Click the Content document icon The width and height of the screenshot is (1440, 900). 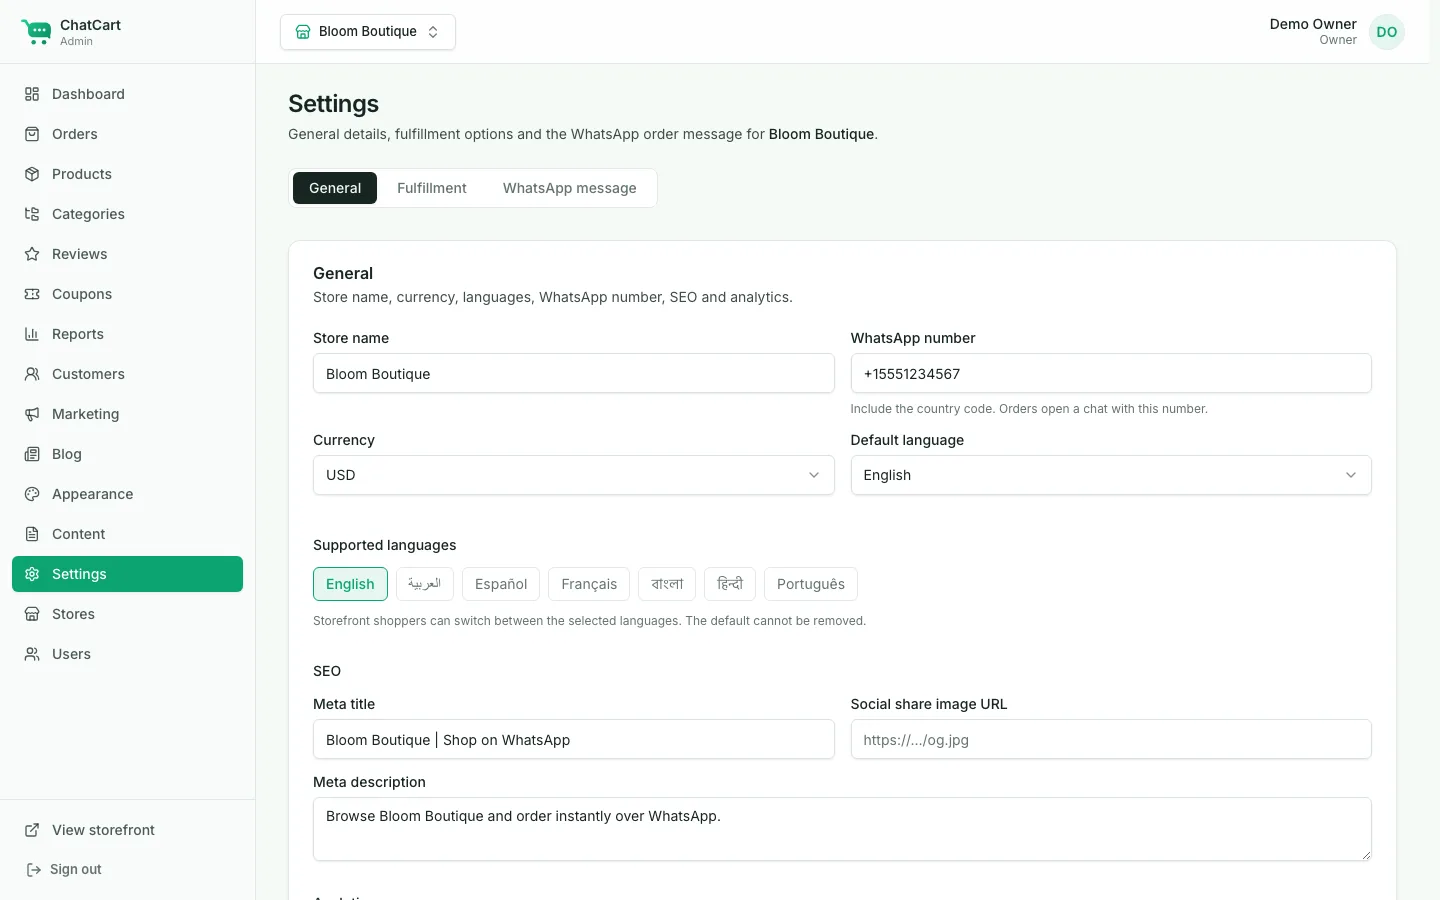32,534
